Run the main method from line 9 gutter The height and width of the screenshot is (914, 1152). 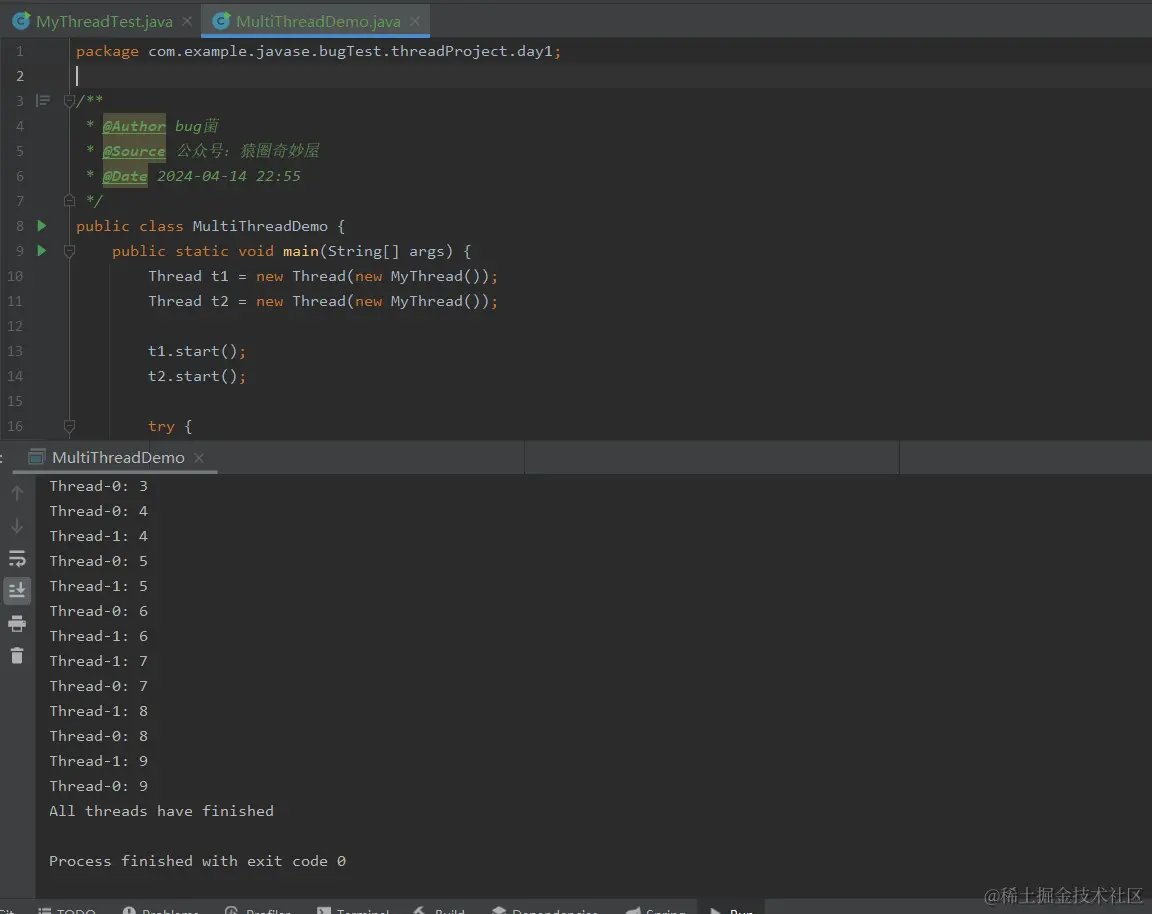click(42, 251)
